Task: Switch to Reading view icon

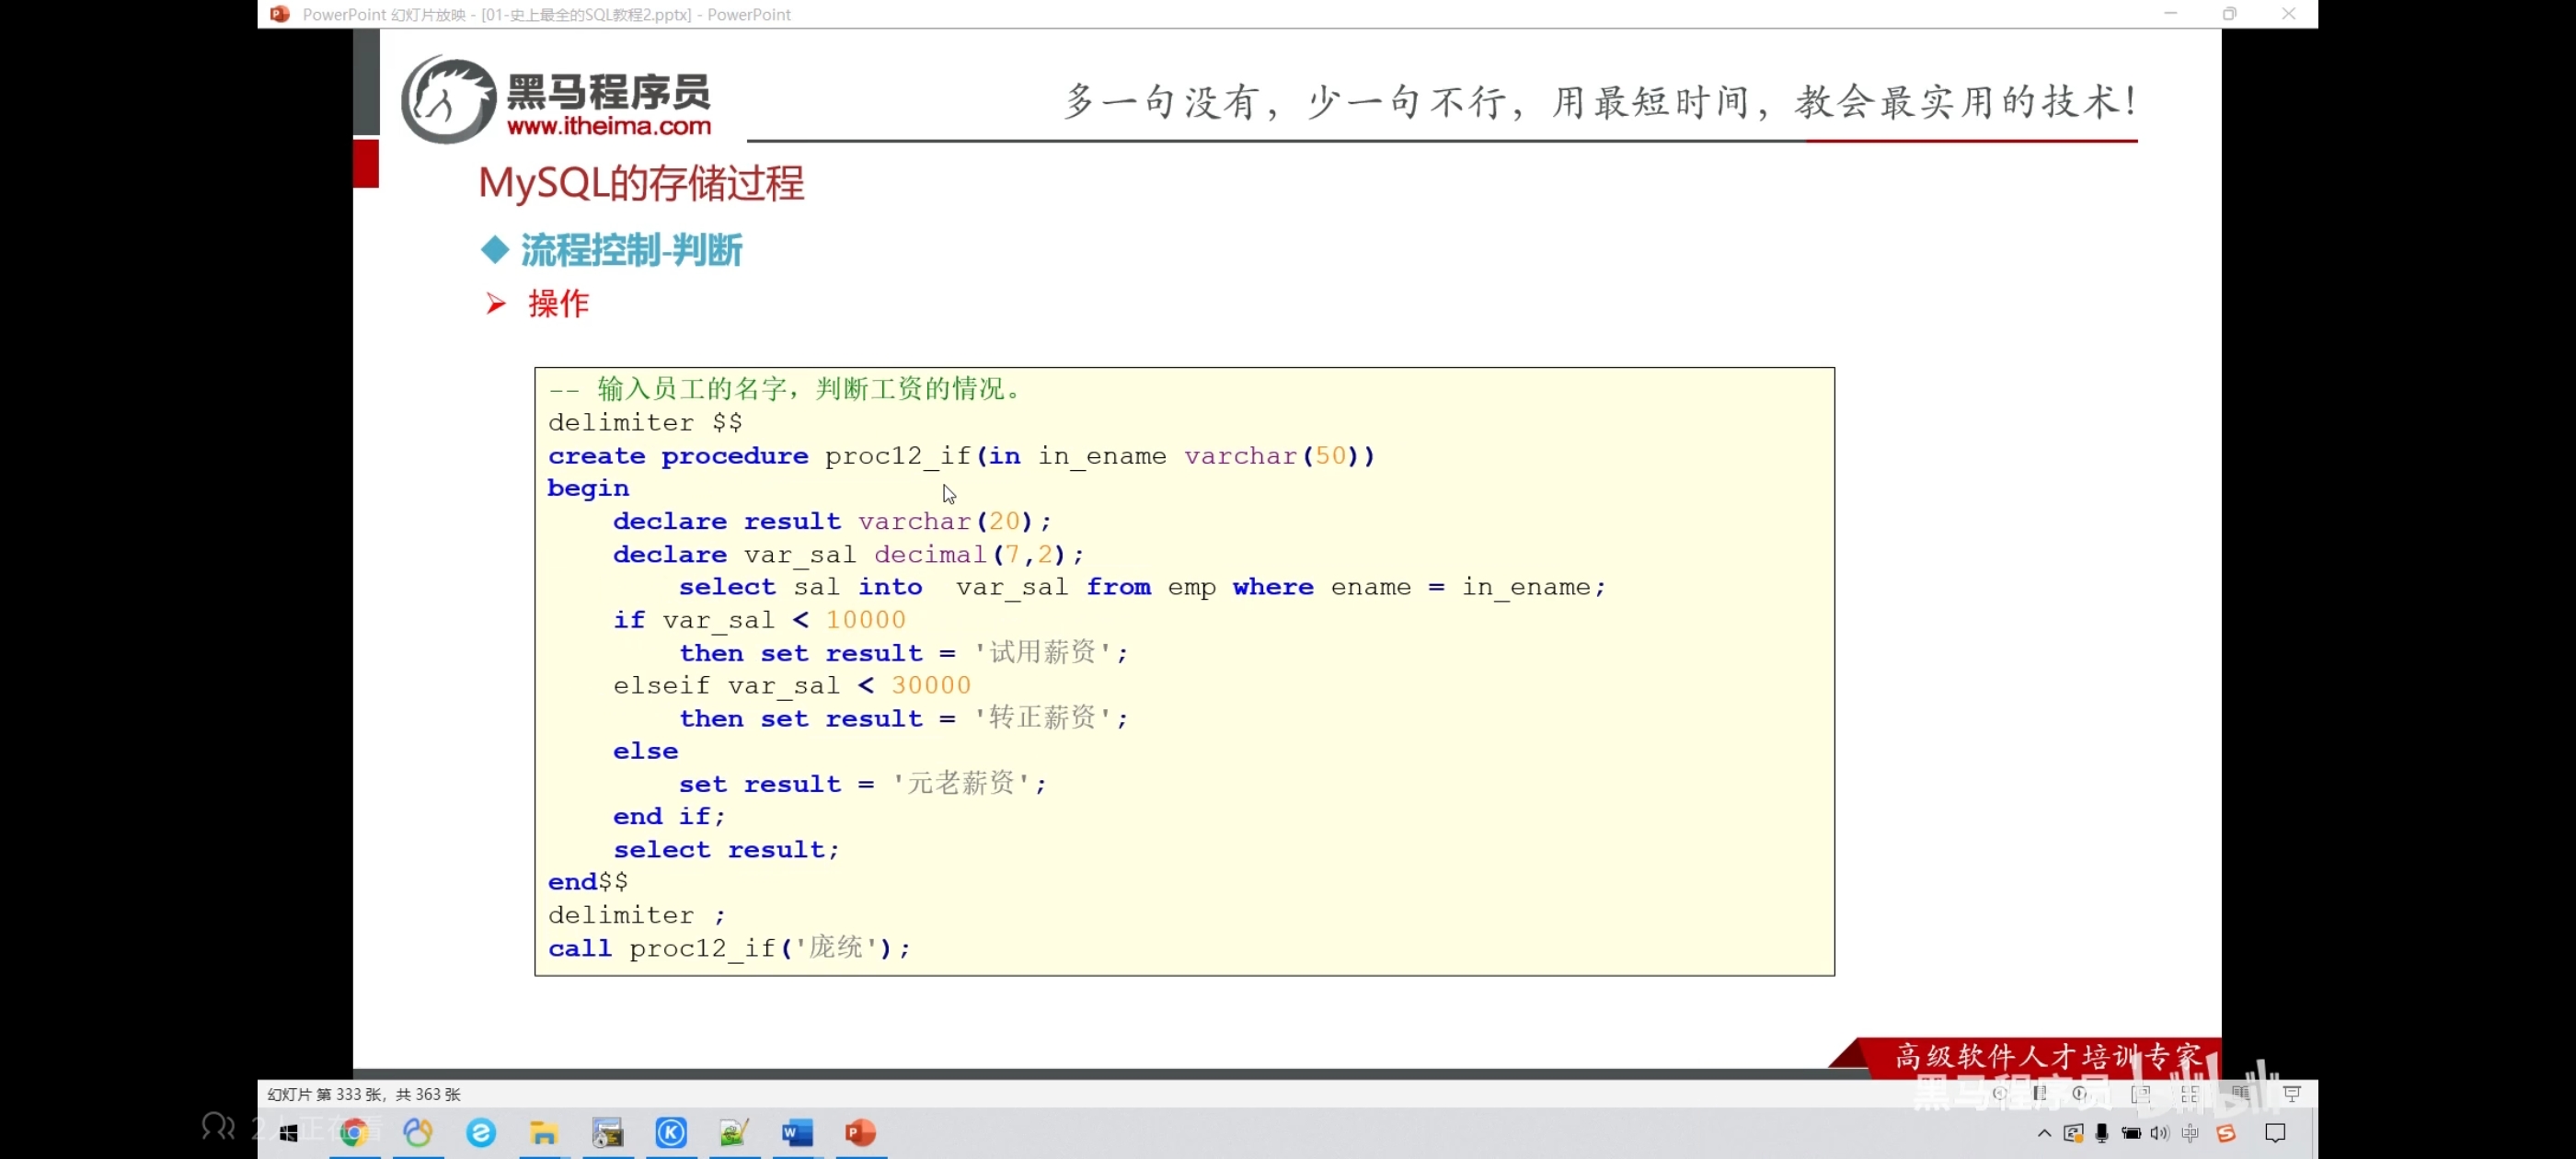Action: (x=2240, y=1094)
